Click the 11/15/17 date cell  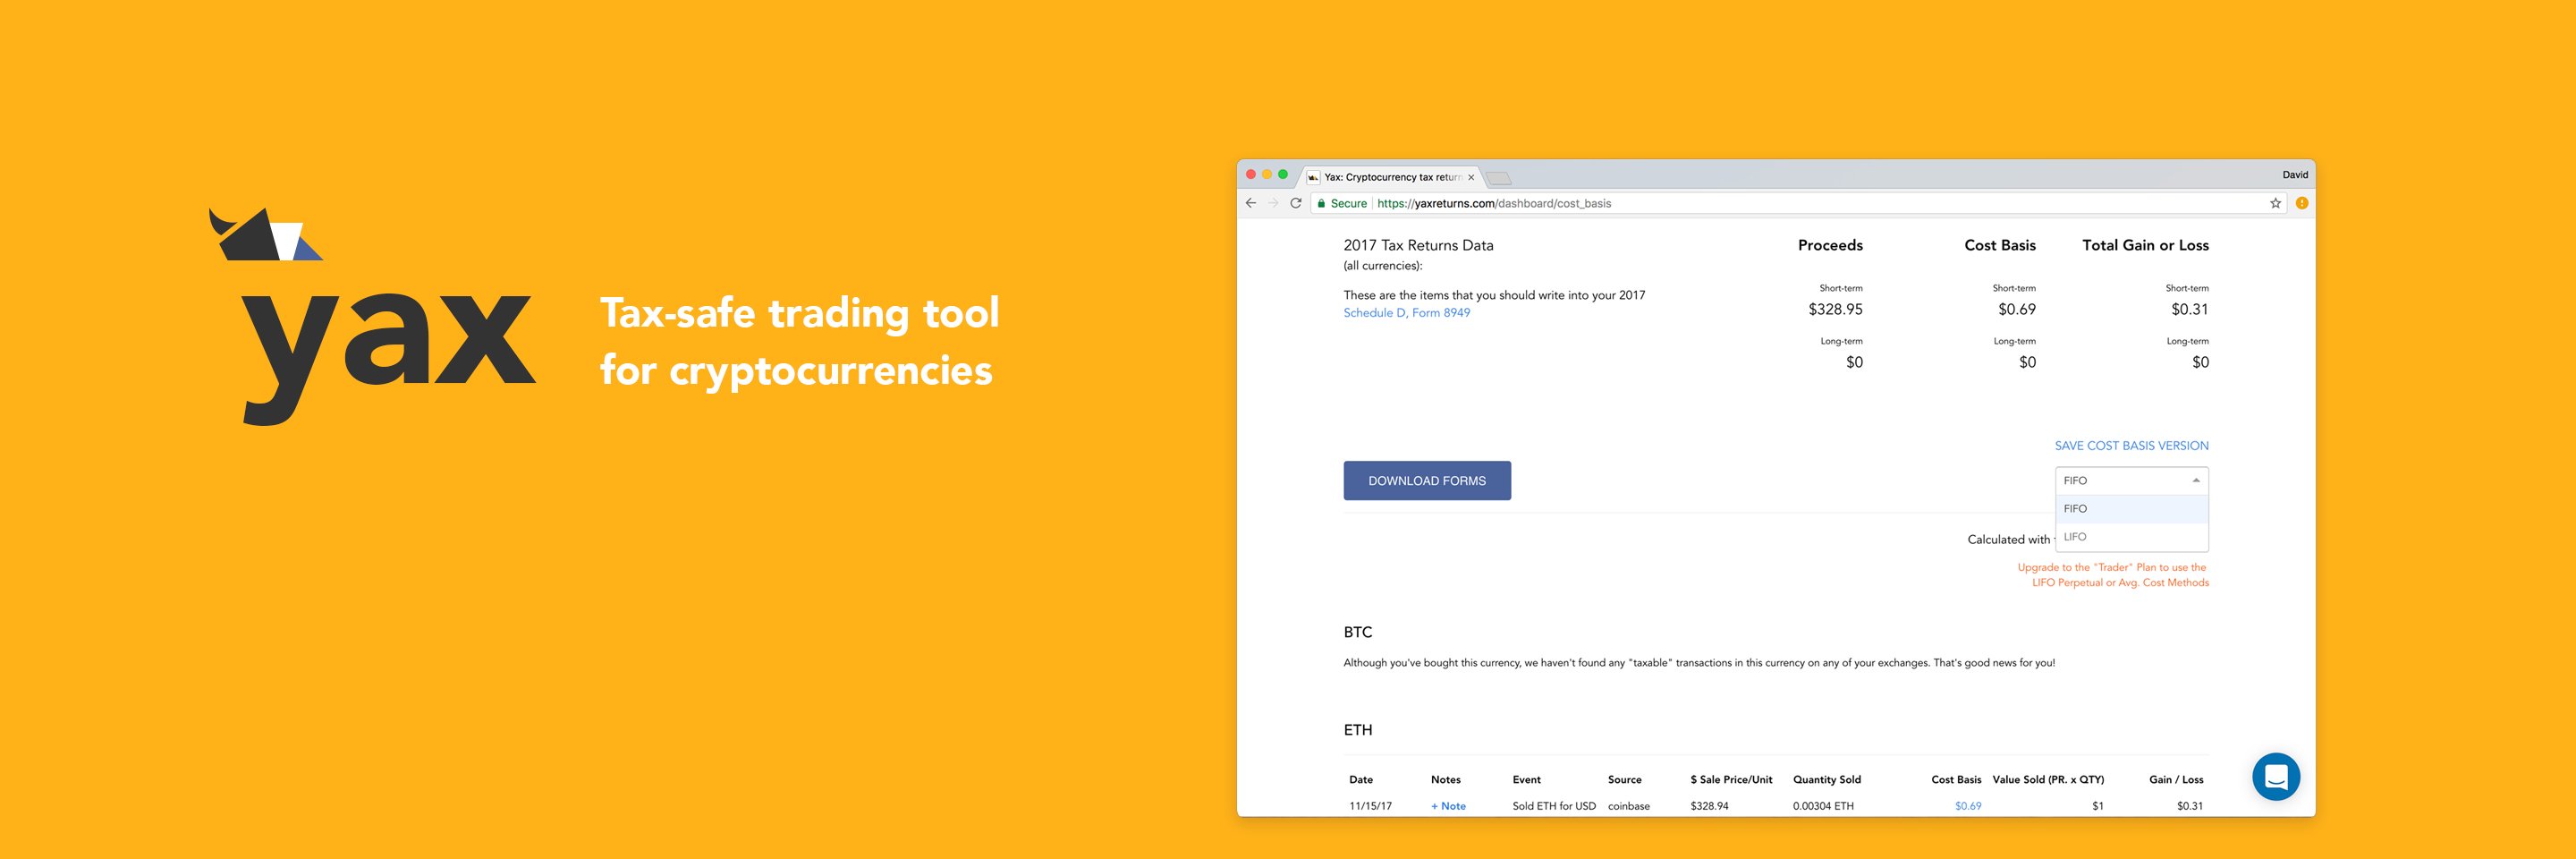pos(1370,806)
